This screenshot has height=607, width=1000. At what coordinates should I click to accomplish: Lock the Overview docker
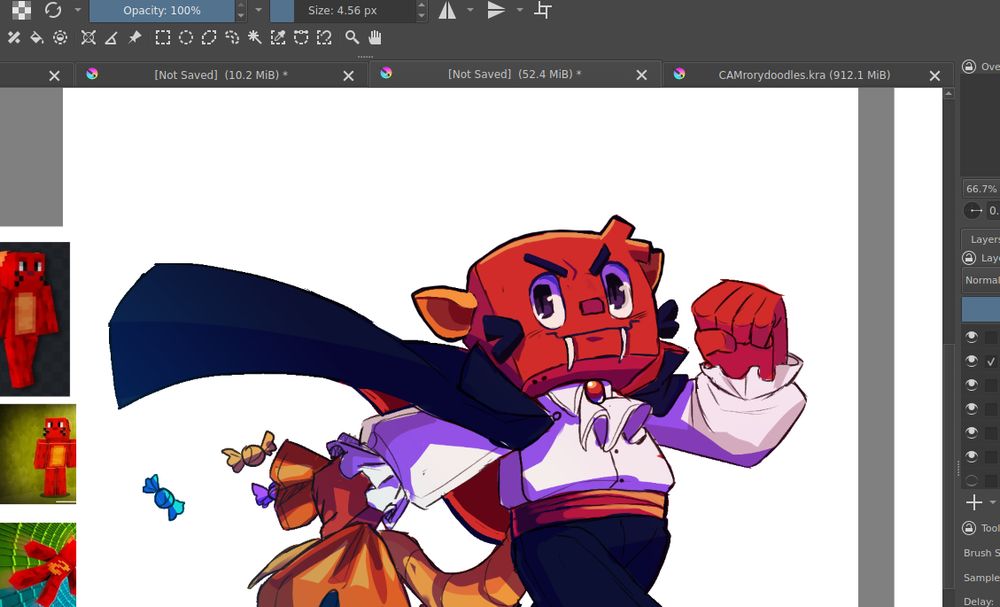tap(969, 66)
